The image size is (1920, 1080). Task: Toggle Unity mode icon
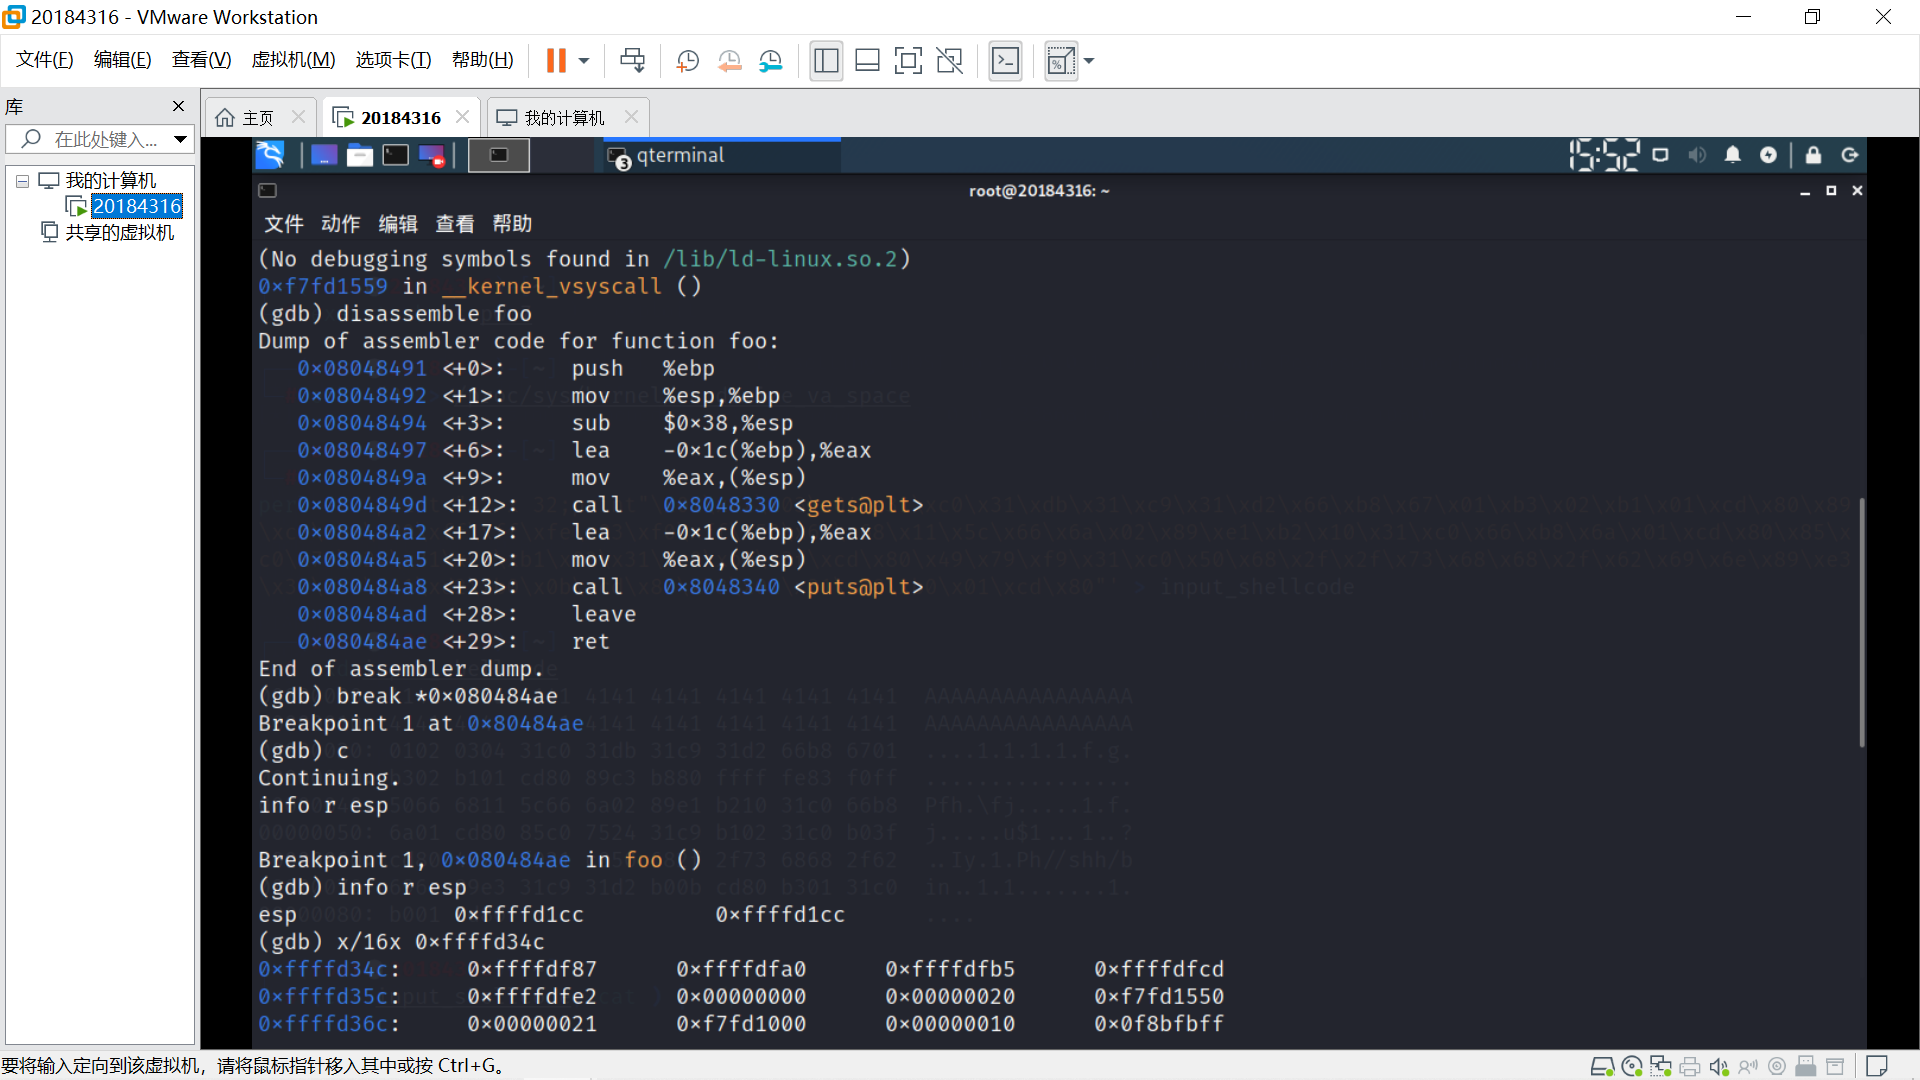[949, 61]
